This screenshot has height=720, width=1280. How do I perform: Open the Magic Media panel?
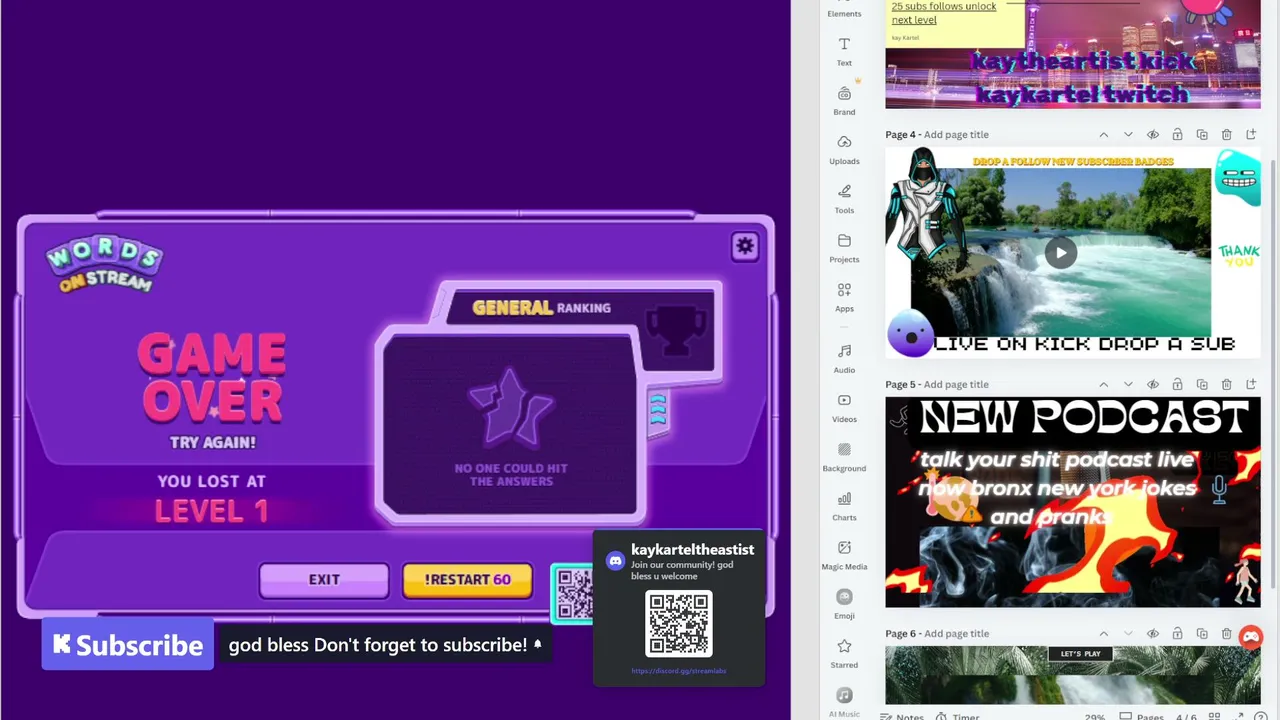click(x=844, y=554)
